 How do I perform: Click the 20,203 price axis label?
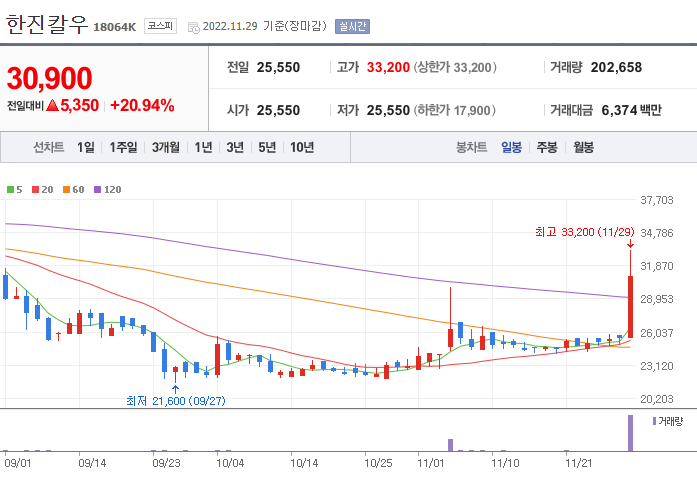tap(657, 399)
